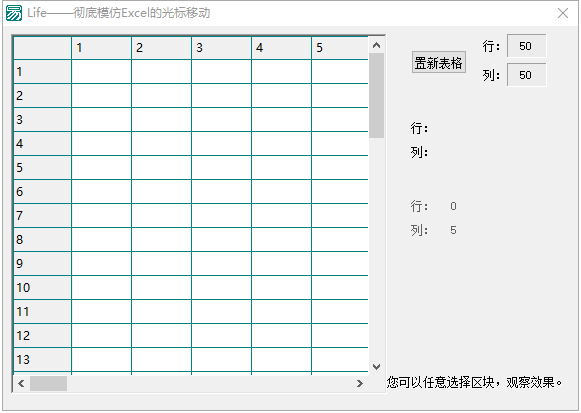
Task: Click the horizontal scrollbar thumb
Action: point(48,383)
